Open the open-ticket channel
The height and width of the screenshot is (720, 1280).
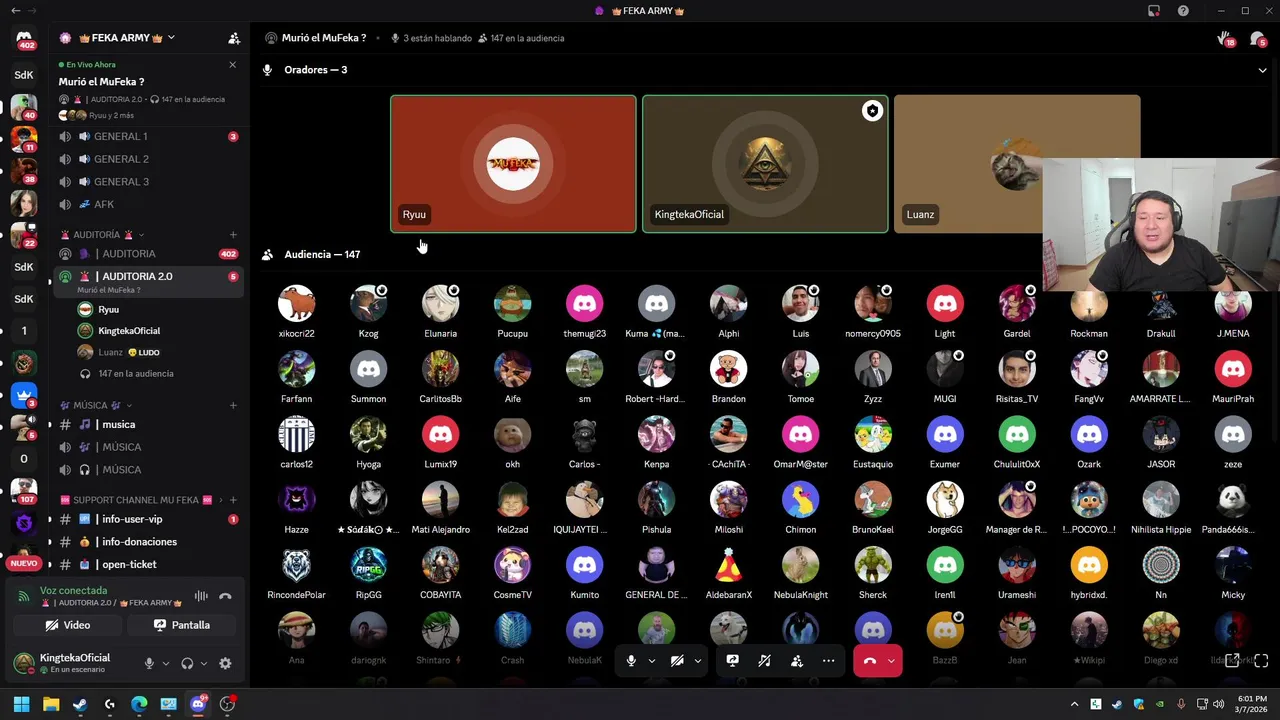[148, 564]
